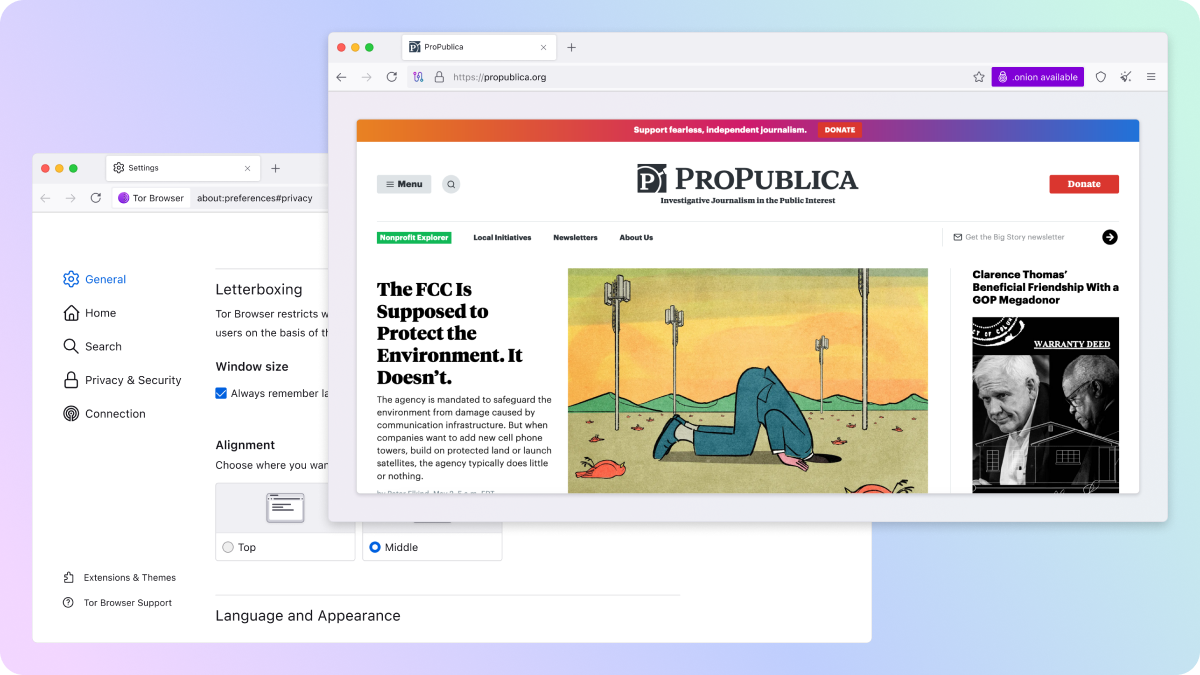Bookmark this page with the star icon
The height and width of the screenshot is (675, 1200).
(979, 77)
